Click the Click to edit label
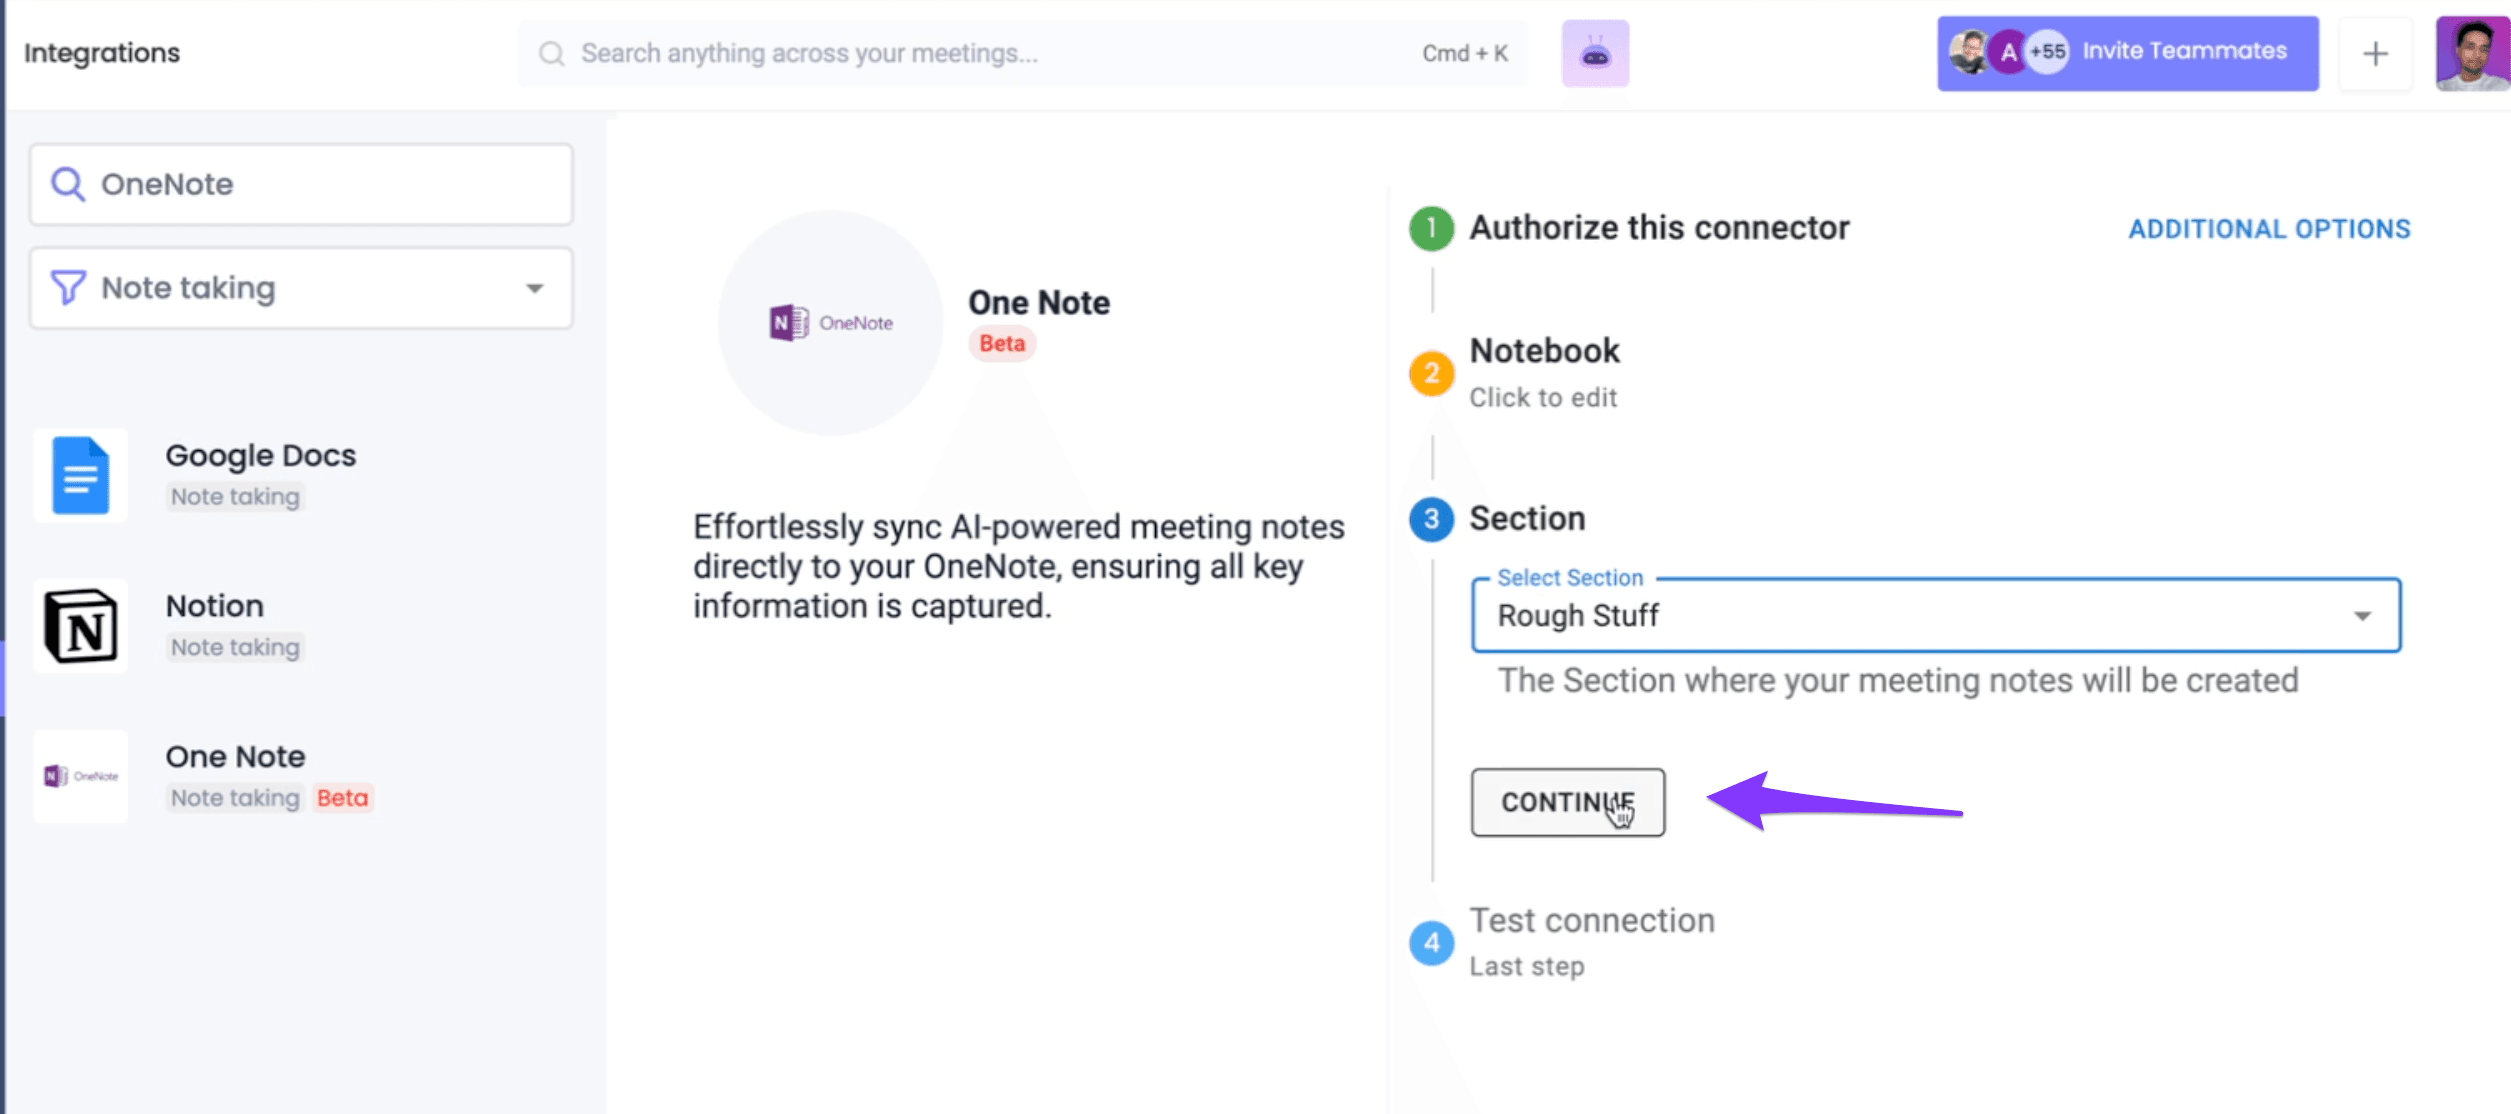This screenshot has width=2511, height=1114. pos(1542,398)
